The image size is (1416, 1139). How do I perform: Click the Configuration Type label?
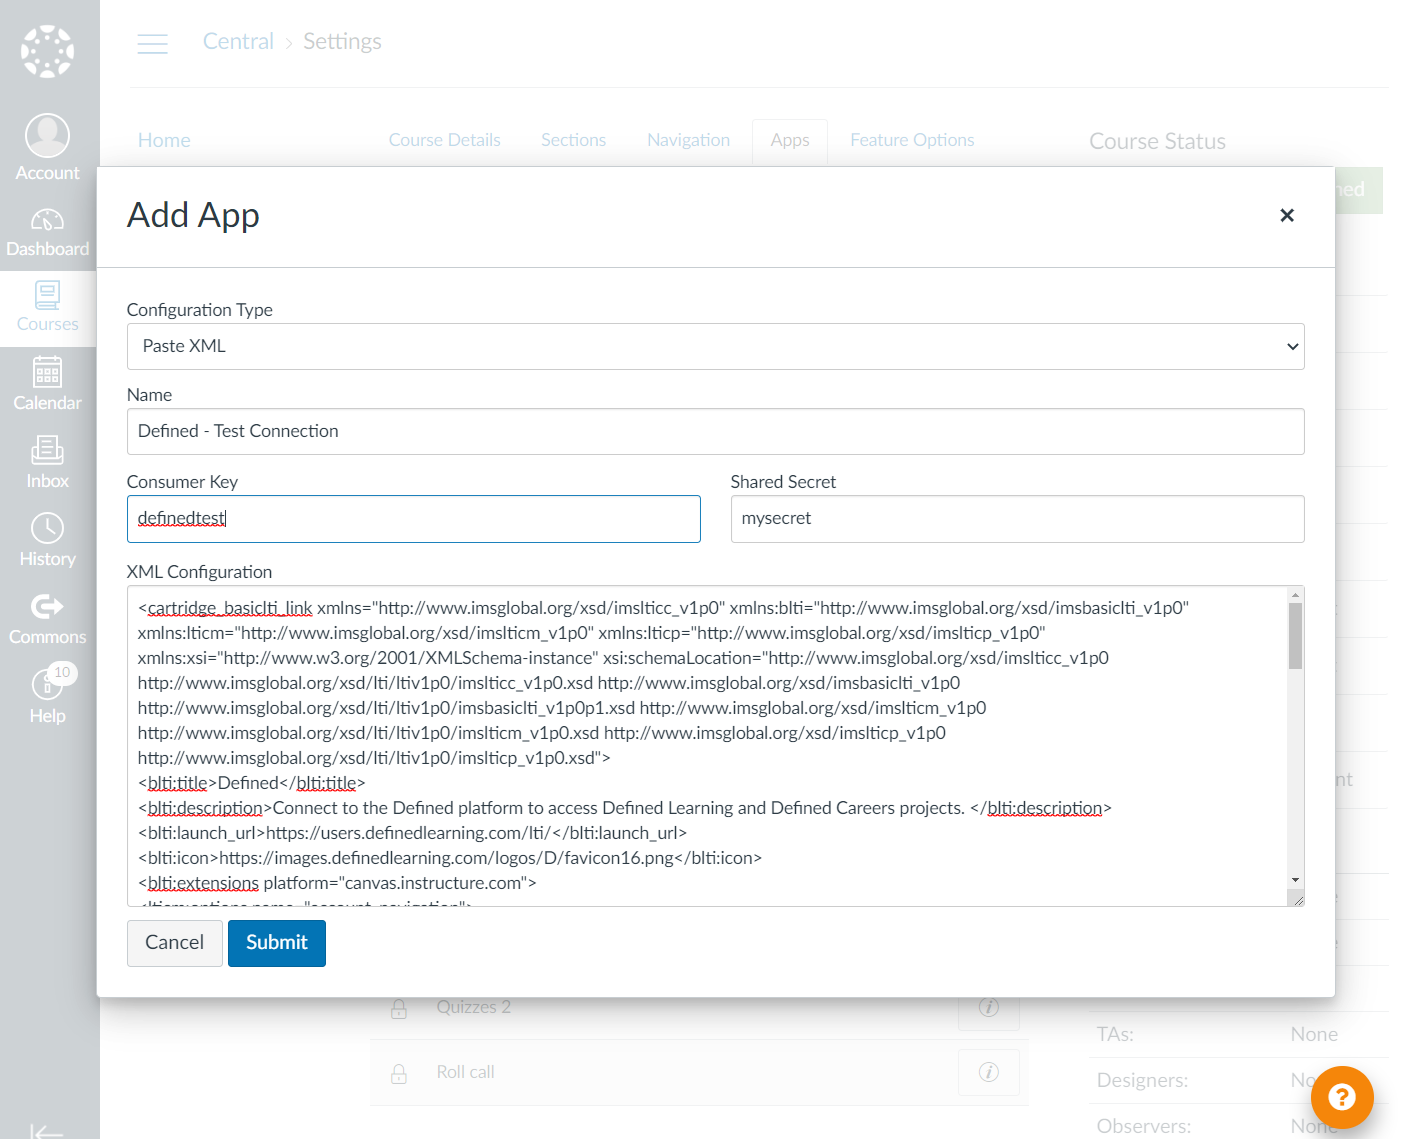(x=200, y=310)
